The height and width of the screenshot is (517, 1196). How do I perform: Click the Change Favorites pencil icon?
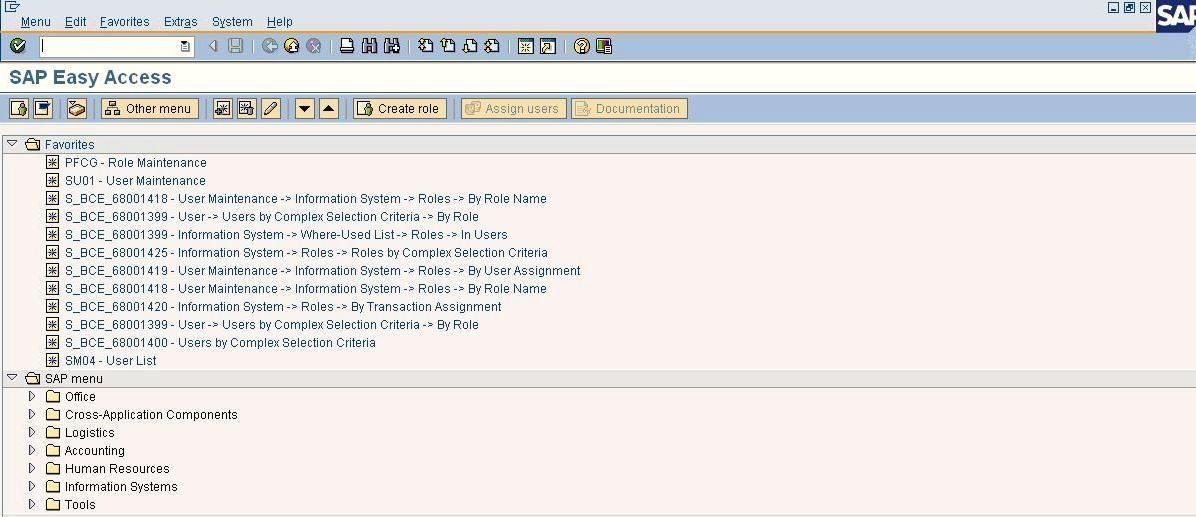[270, 108]
